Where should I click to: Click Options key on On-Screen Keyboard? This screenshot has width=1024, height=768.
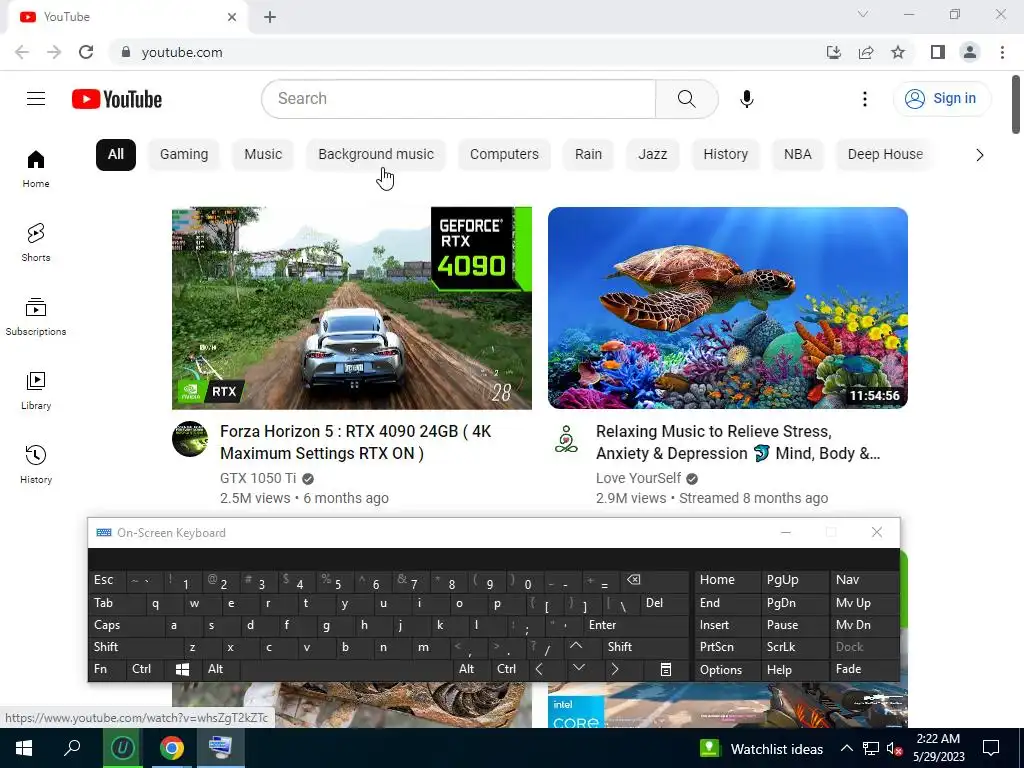click(727, 669)
